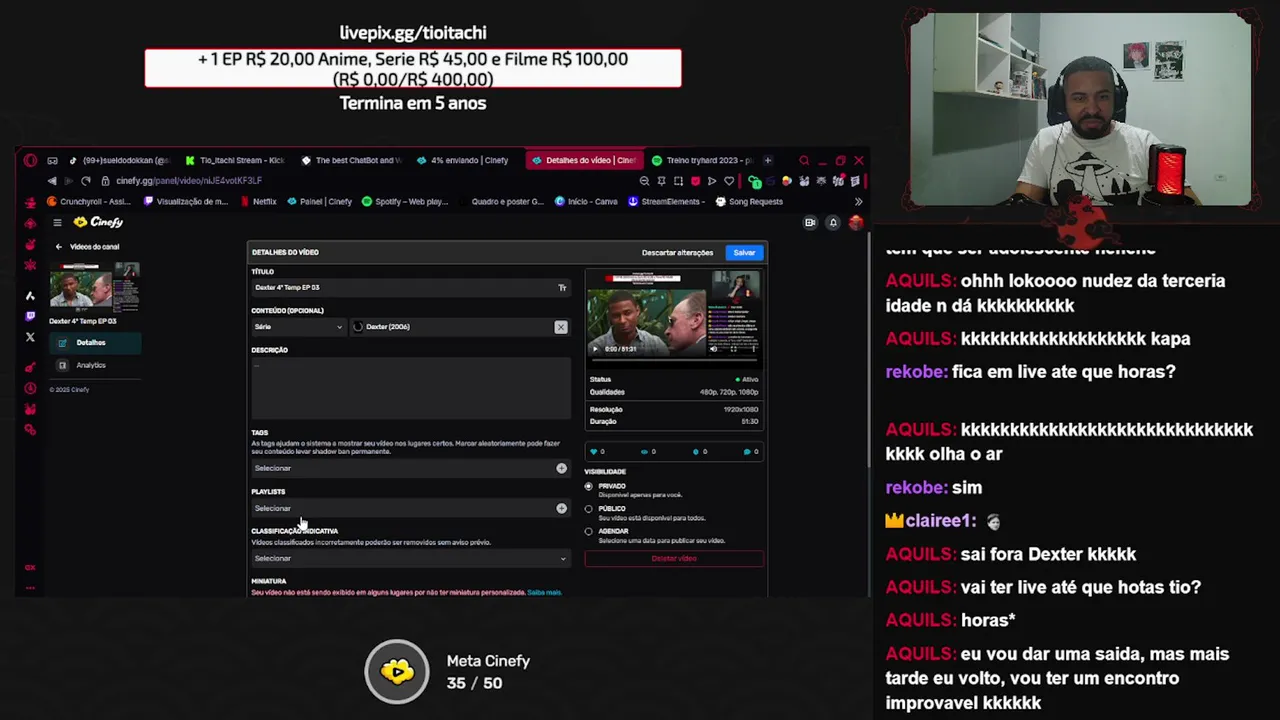Click the heart bookmark icon in address bar
The height and width of the screenshot is (720, 1280).
pos(729,181)
